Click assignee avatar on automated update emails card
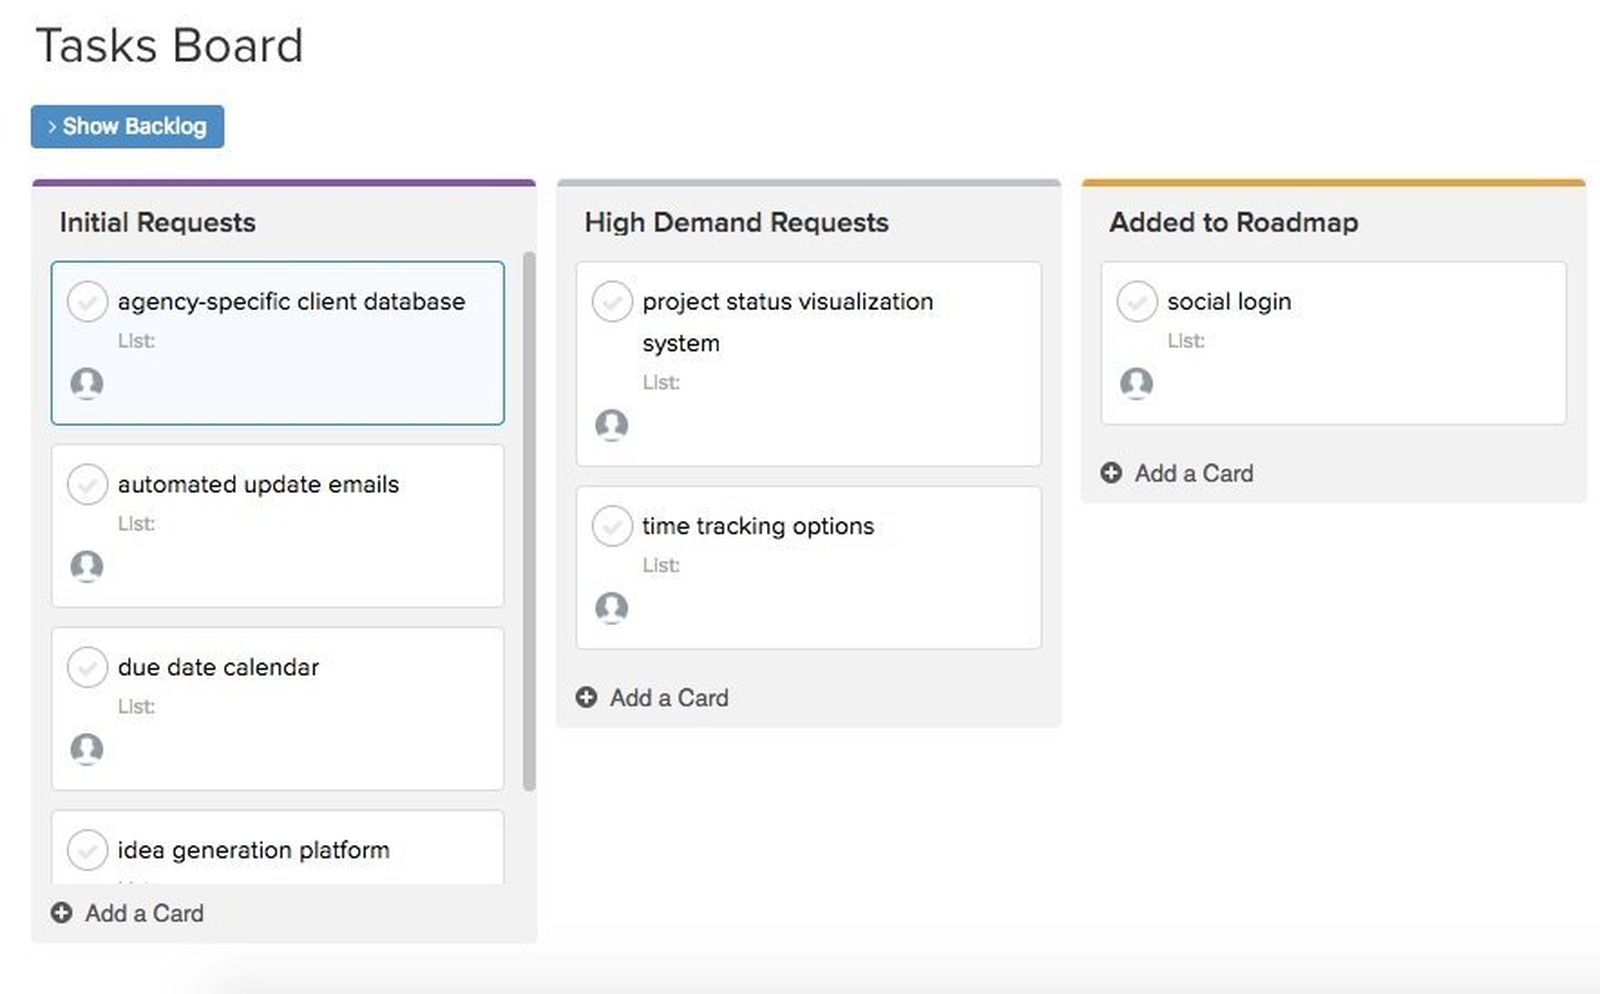This screenshot has height=994, width=1600. 87,566
